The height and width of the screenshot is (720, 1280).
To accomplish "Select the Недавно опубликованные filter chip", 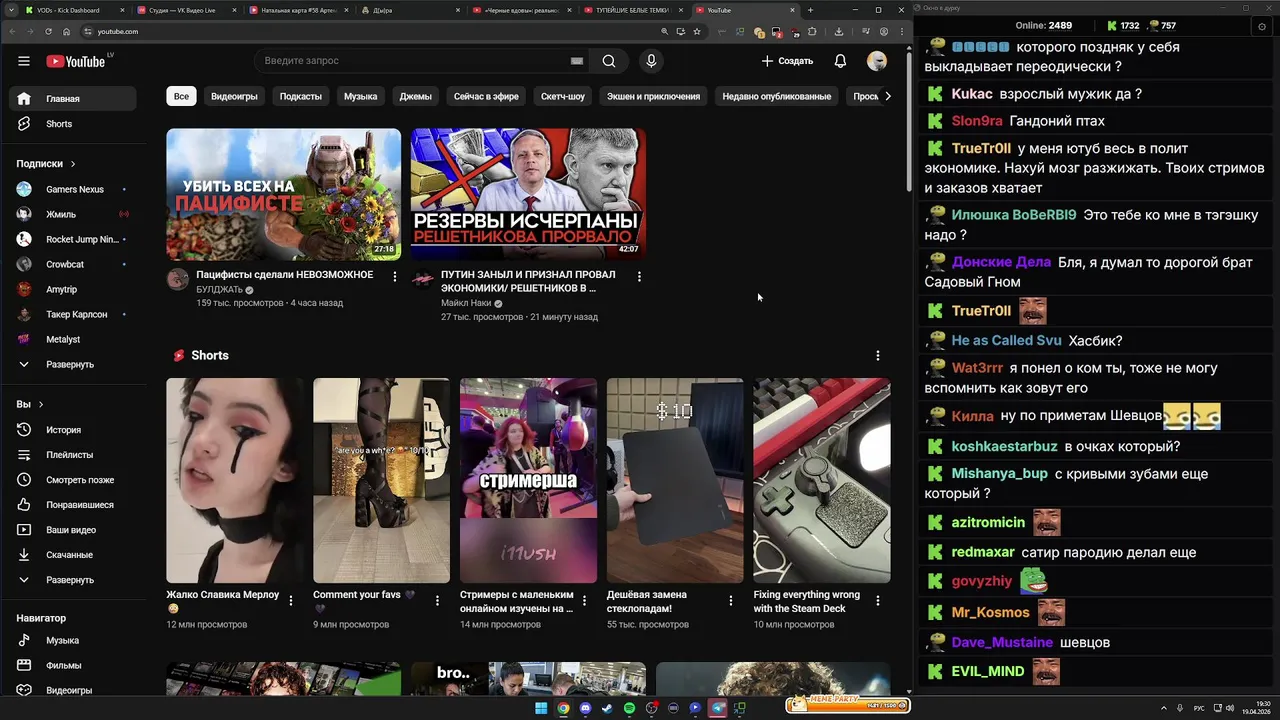I will [x=777, y=97].
